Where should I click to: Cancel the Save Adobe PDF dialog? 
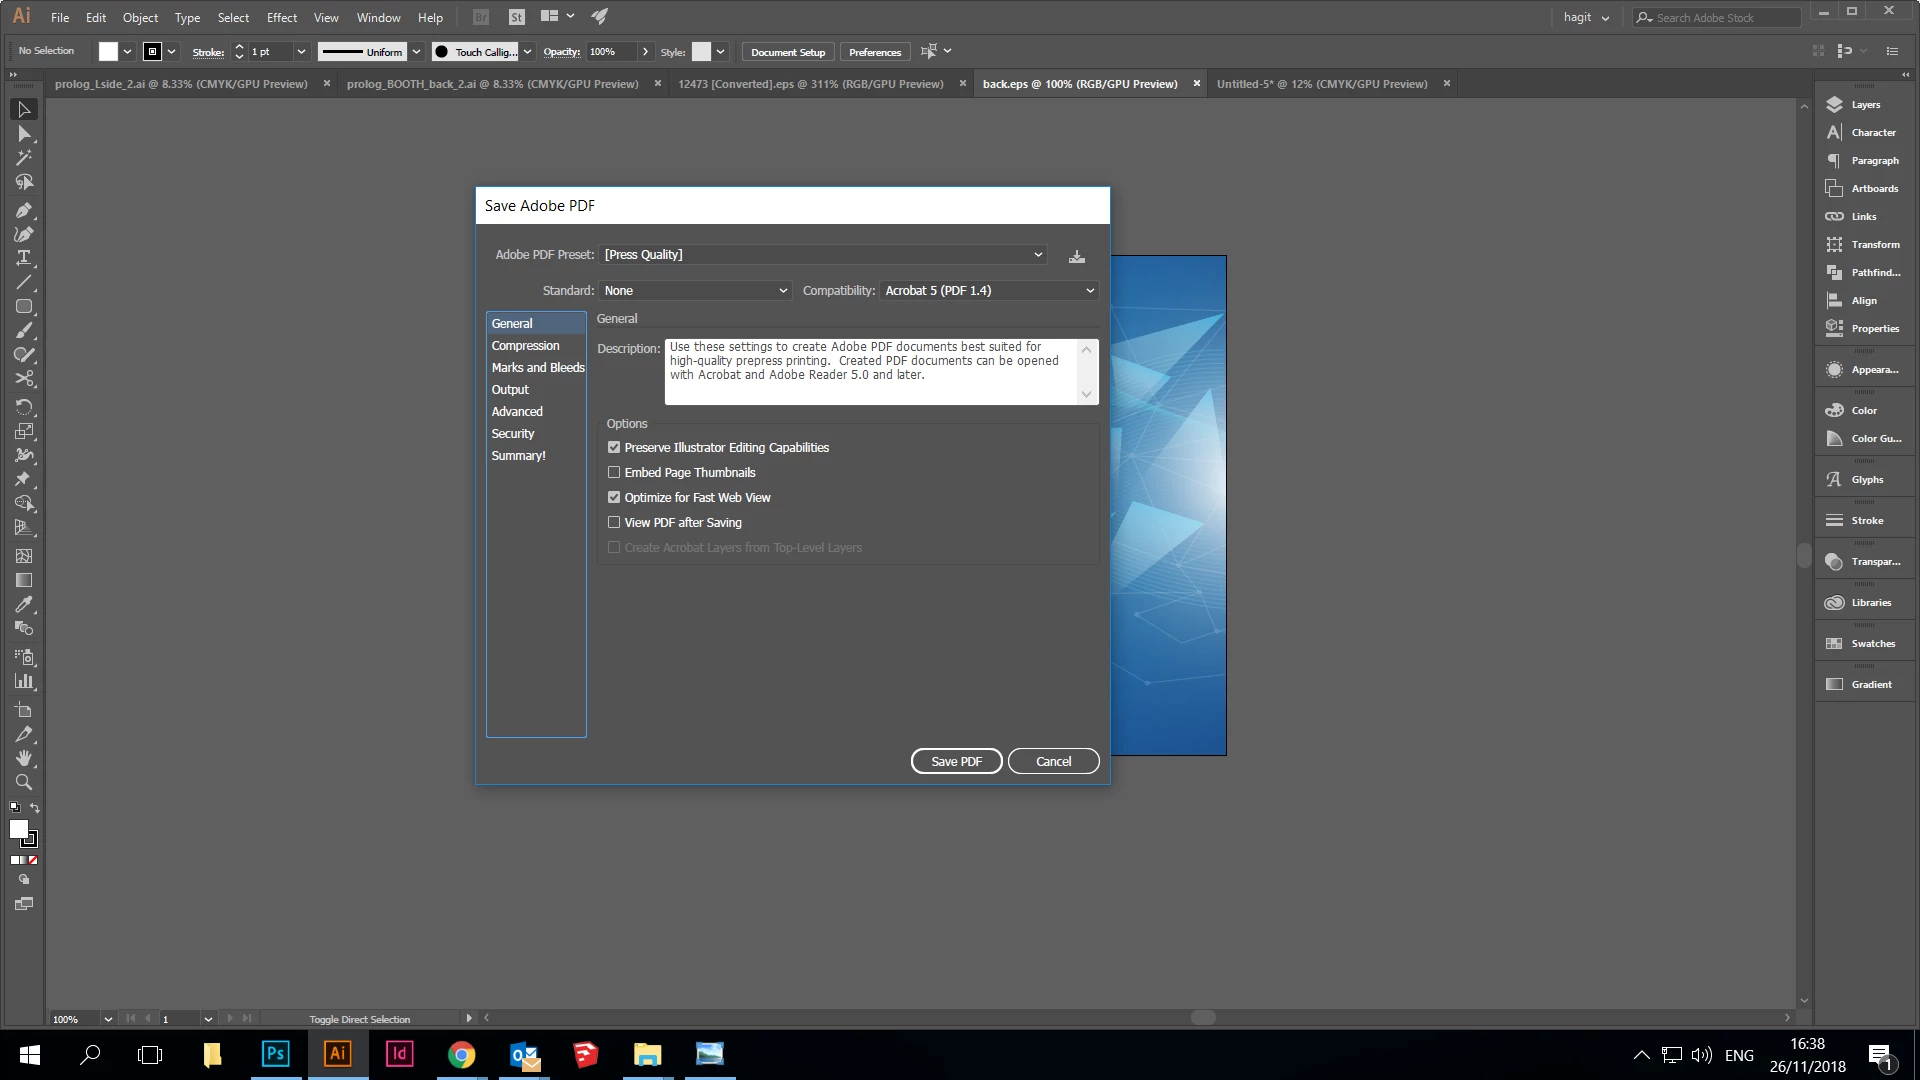1053,762
